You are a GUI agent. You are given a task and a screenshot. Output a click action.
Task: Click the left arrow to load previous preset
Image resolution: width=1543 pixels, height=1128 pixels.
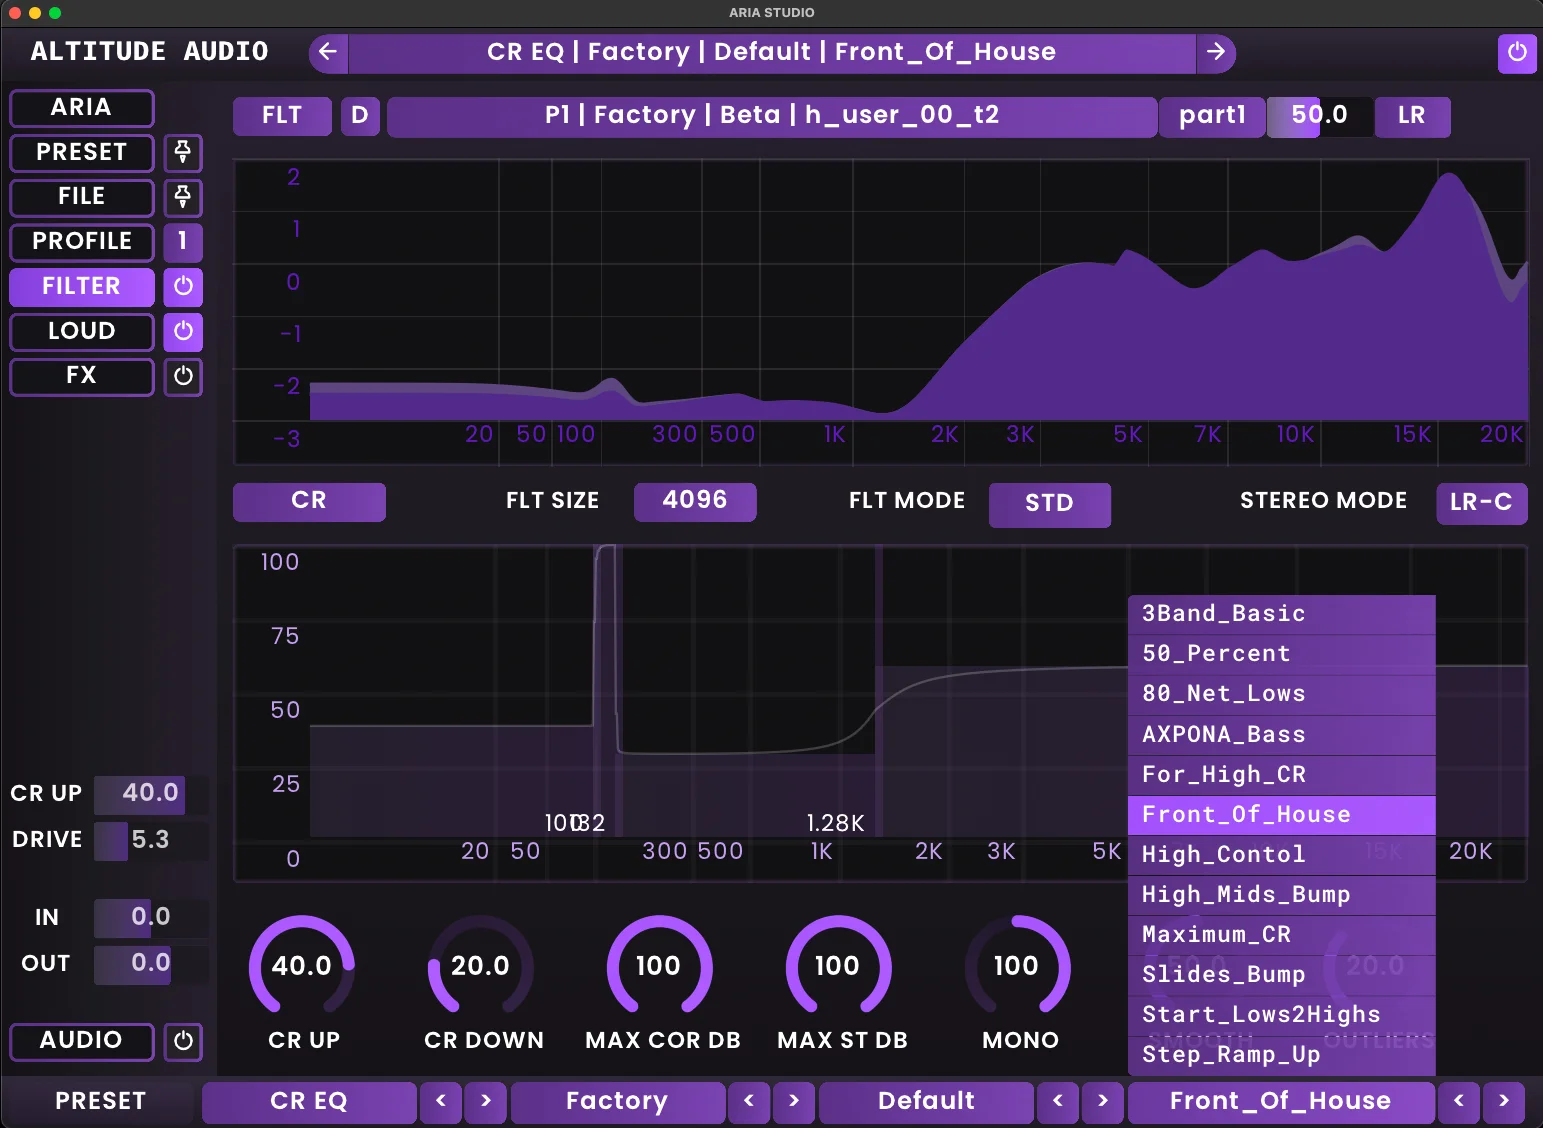(x=328, y=52)
